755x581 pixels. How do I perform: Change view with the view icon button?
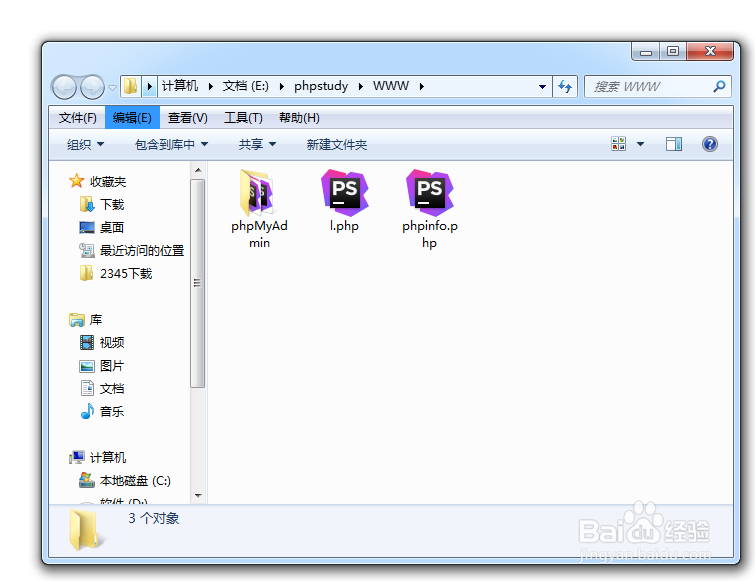(618, 143)
